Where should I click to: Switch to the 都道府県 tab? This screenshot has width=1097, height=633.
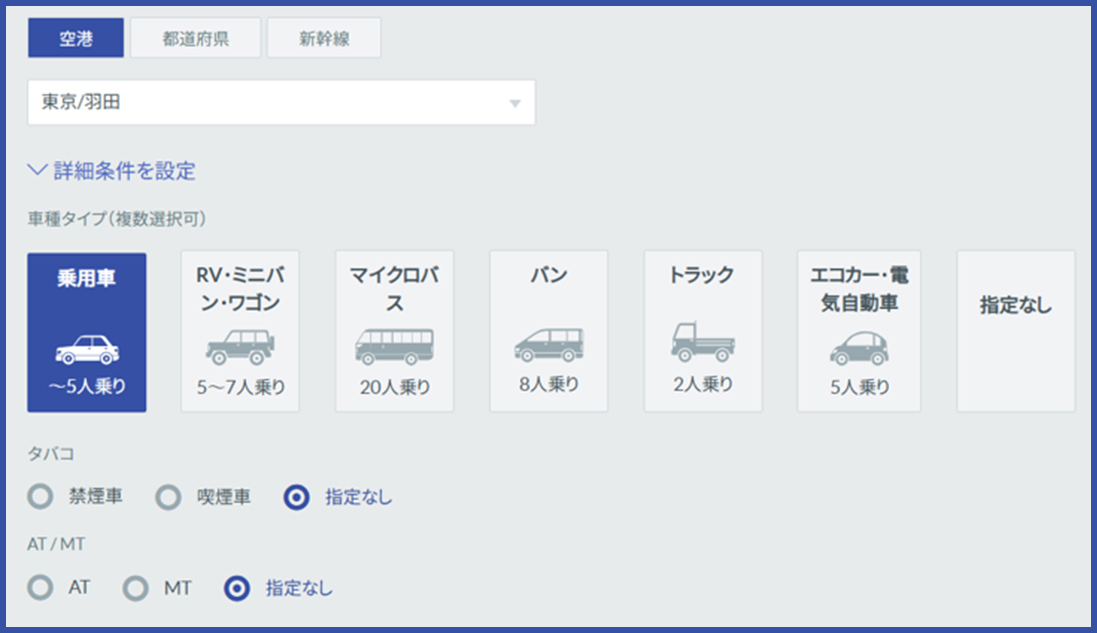pos(195,37)
